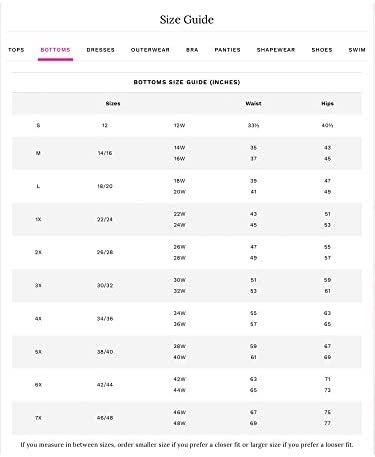This screenshot has width=375, height=457.
Task: Click the 12W size cell
Action: 179,125
